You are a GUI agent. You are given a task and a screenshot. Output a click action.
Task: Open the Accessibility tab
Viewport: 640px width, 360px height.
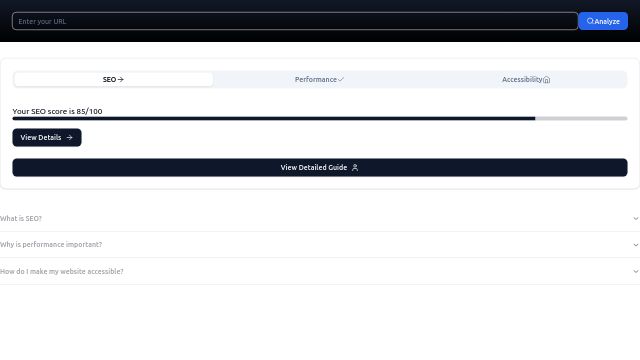(x=526, y=80)
